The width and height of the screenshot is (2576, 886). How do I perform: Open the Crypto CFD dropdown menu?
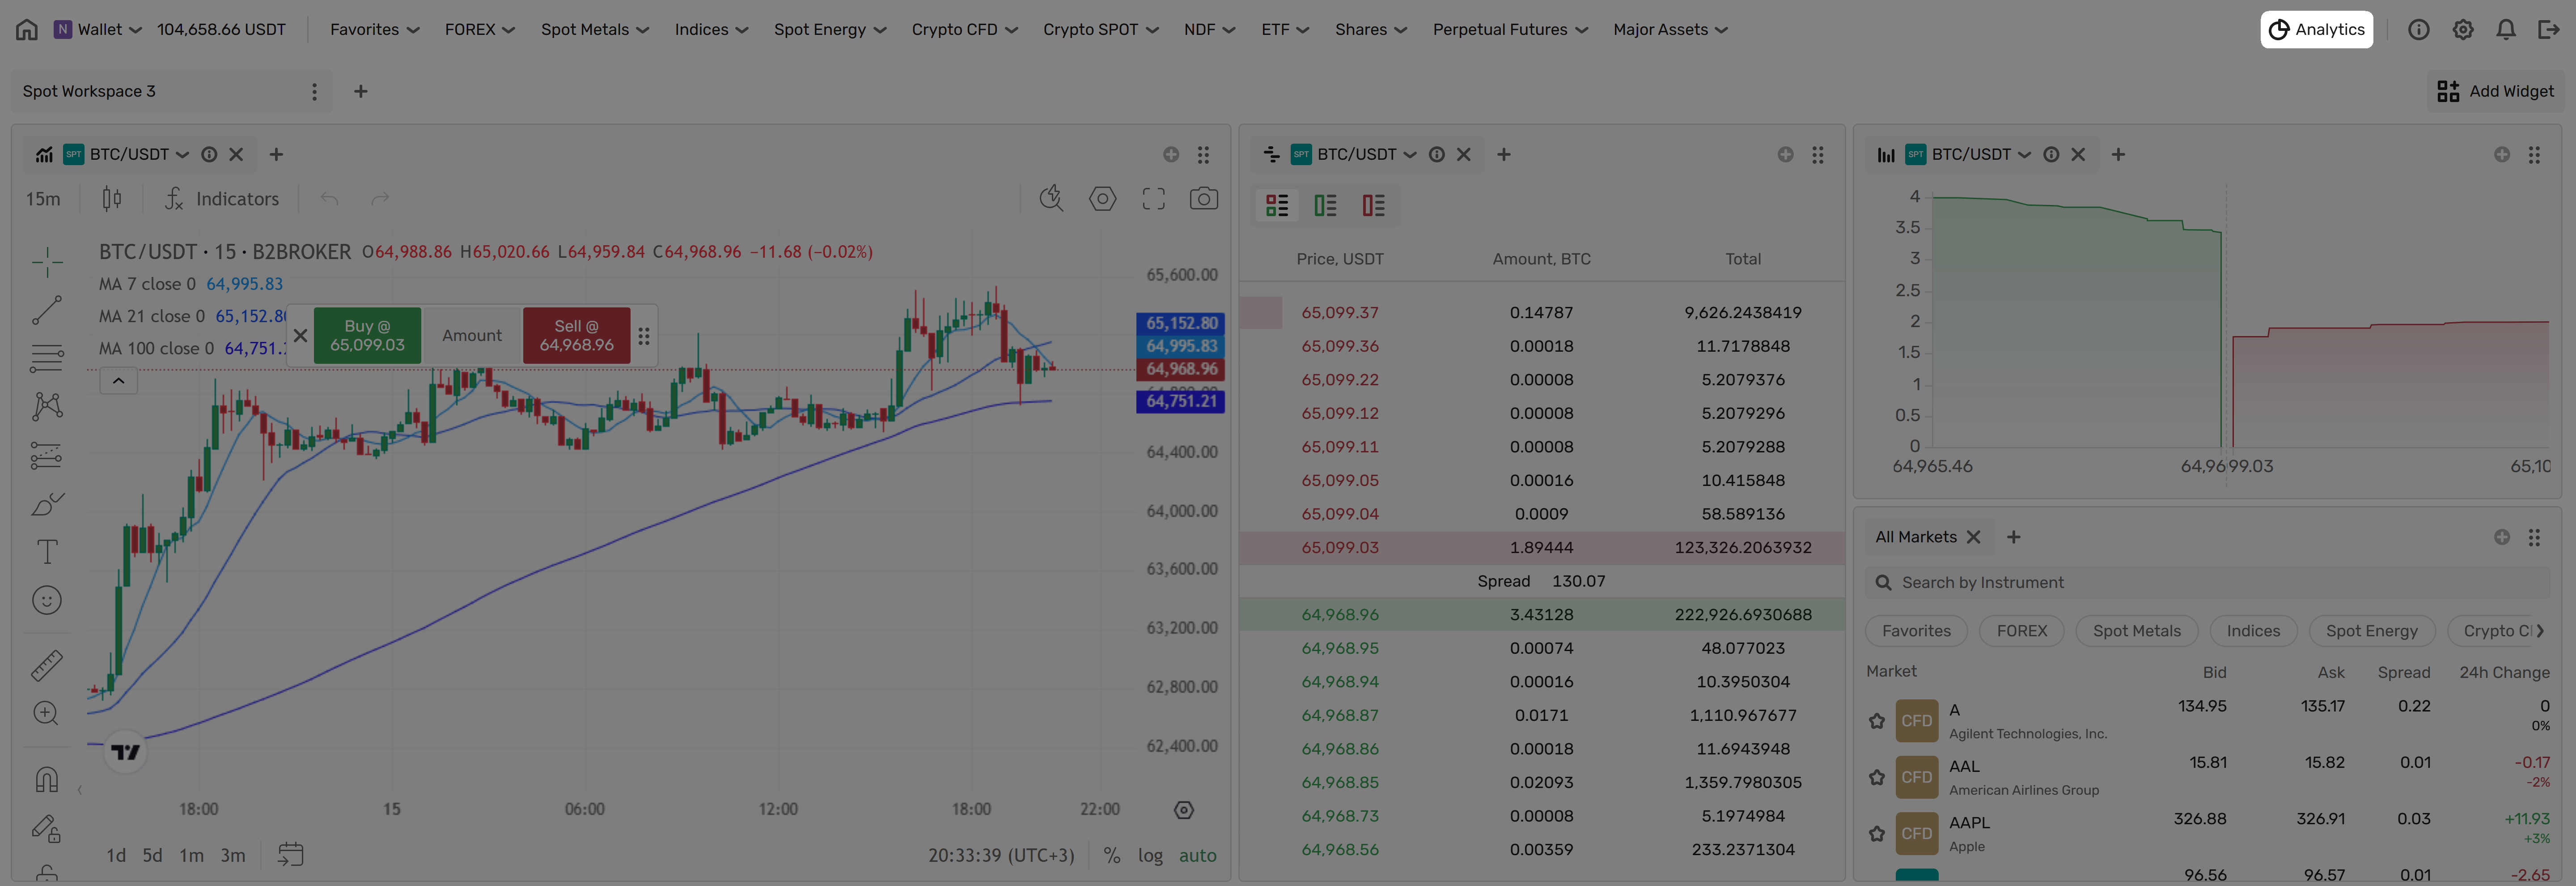965,29
